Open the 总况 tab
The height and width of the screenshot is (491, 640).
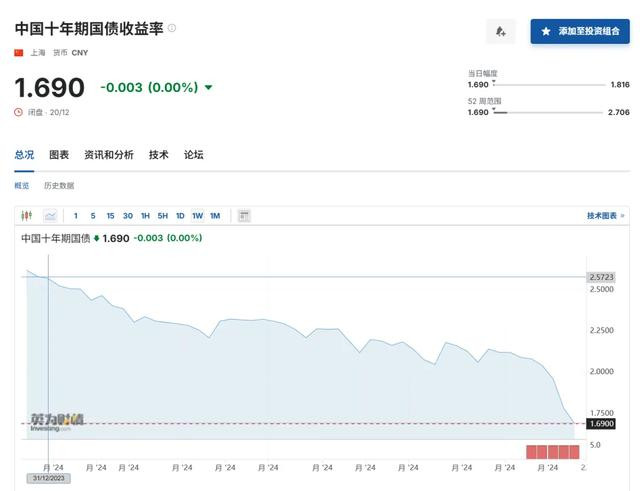click(x=24, y=155)
